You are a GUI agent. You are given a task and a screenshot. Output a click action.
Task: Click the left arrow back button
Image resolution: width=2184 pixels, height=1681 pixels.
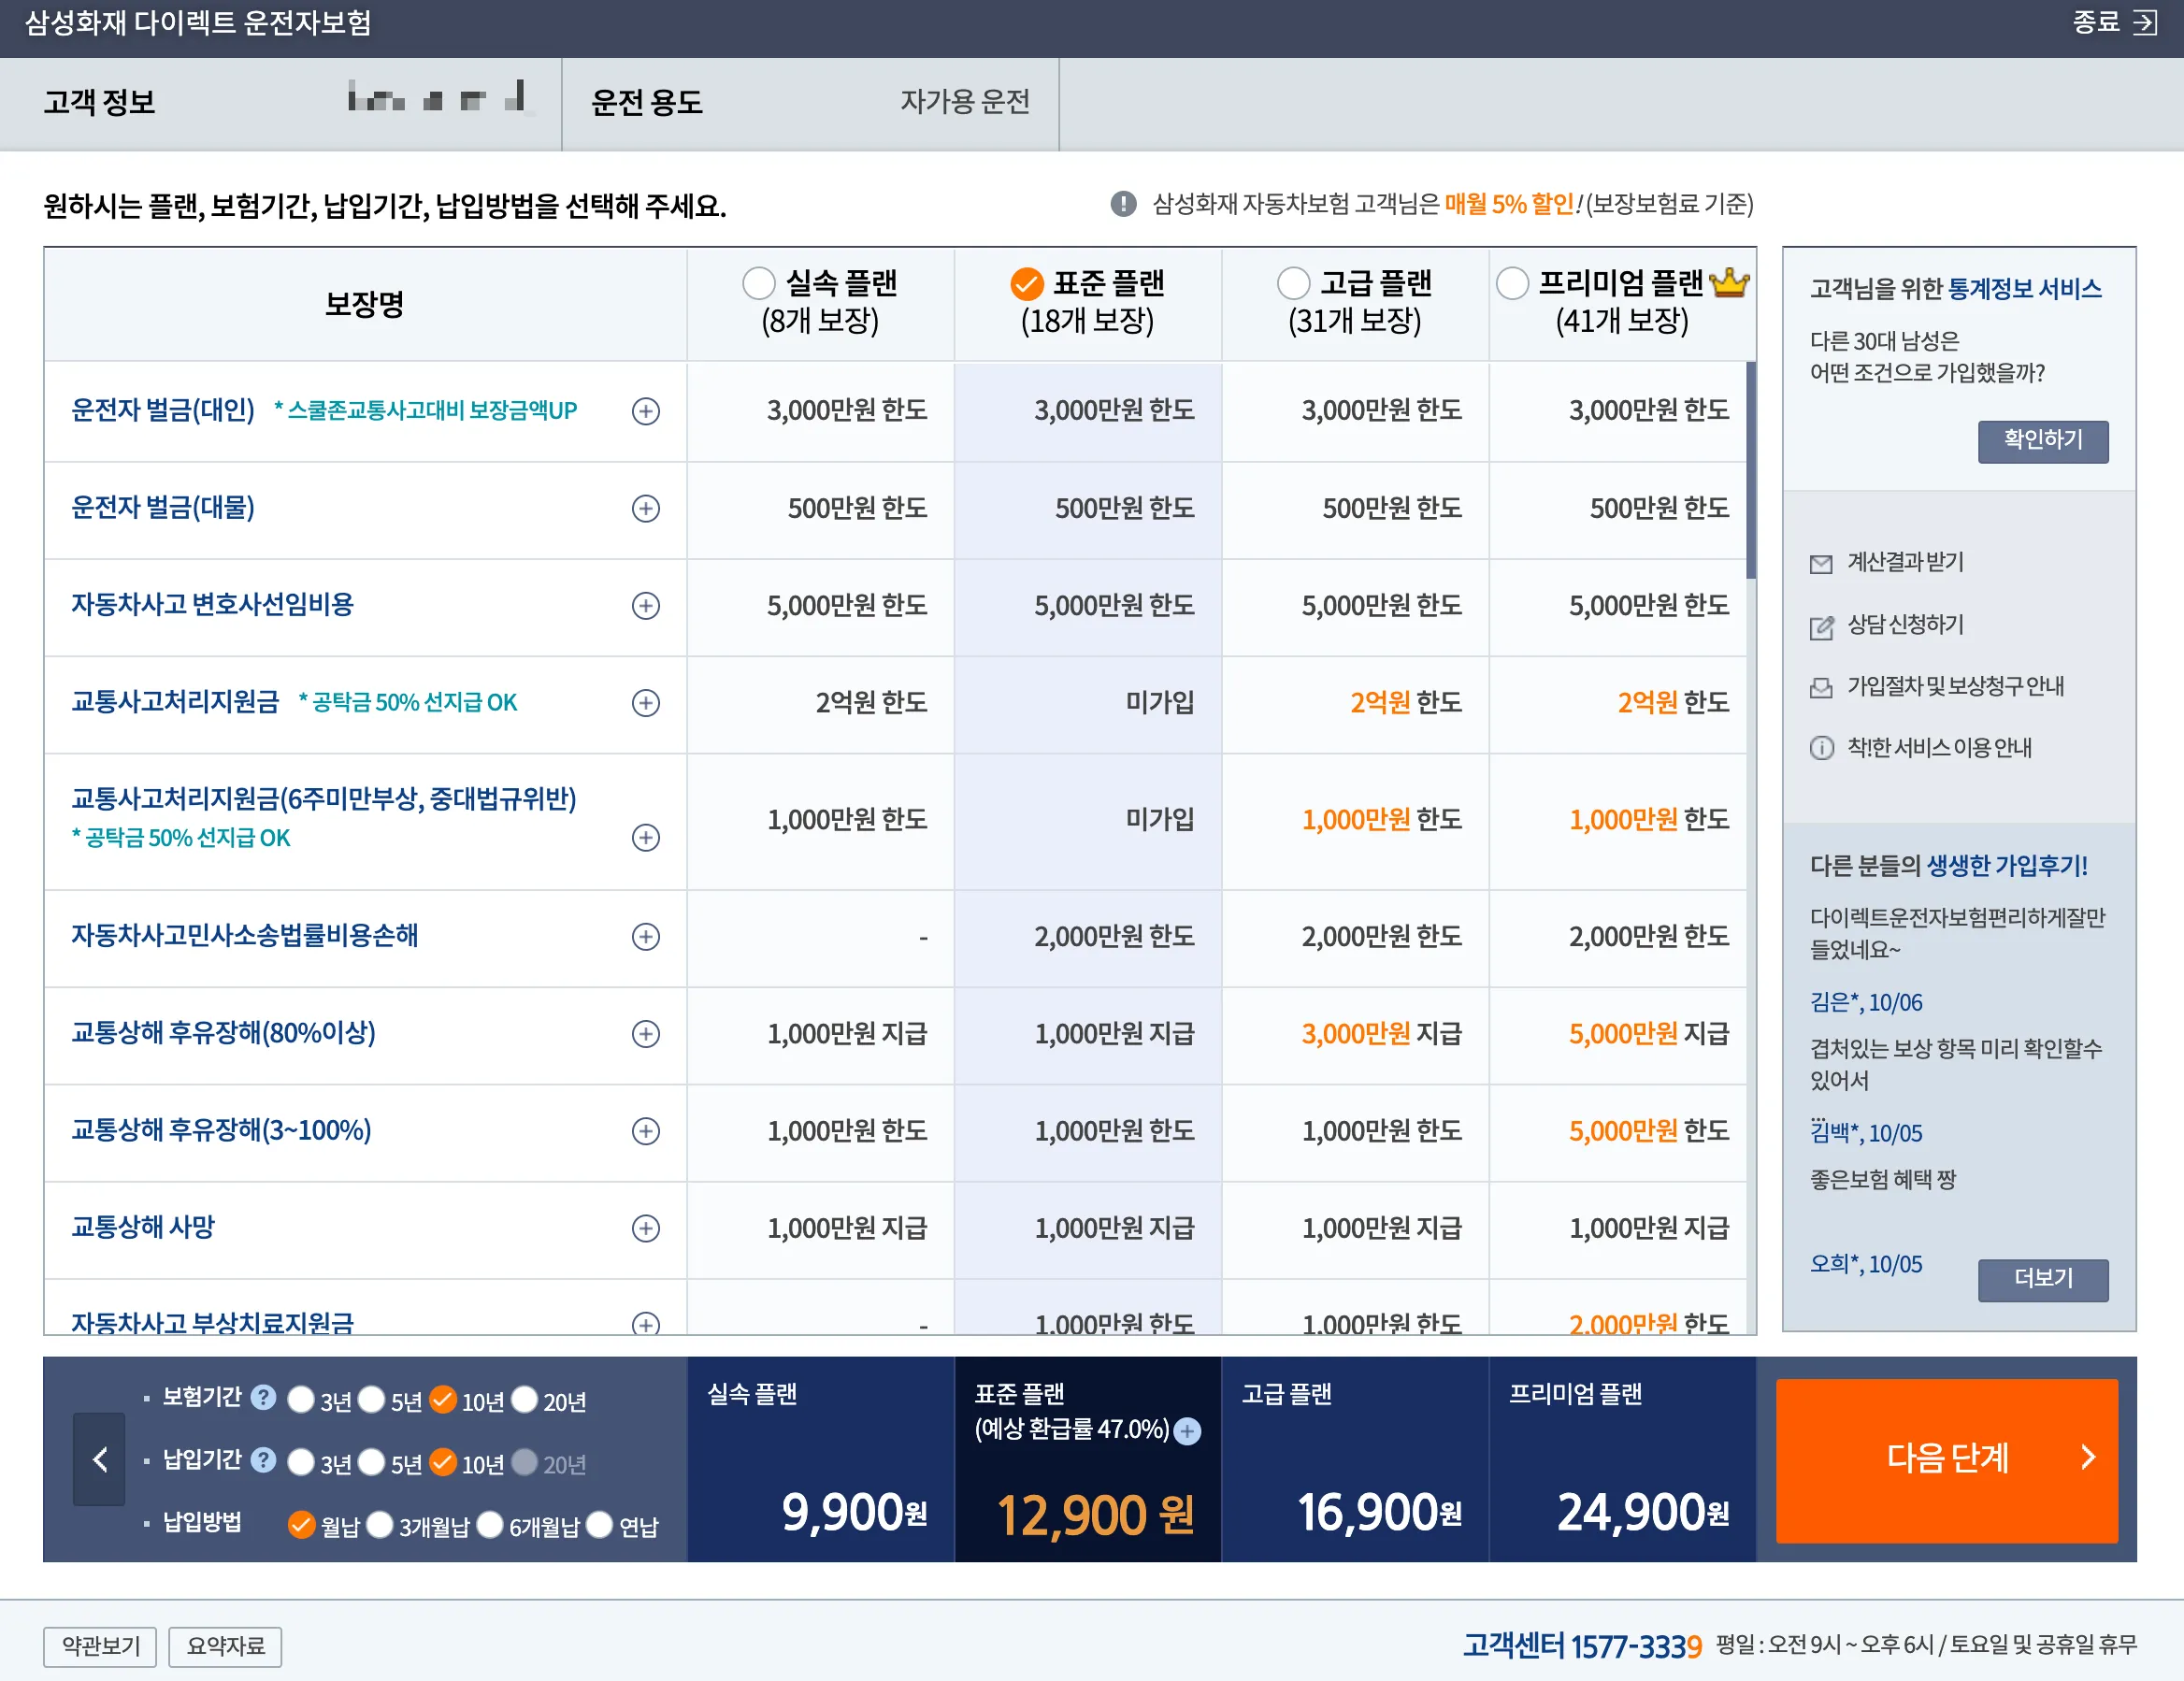[x=99, y=1459]
